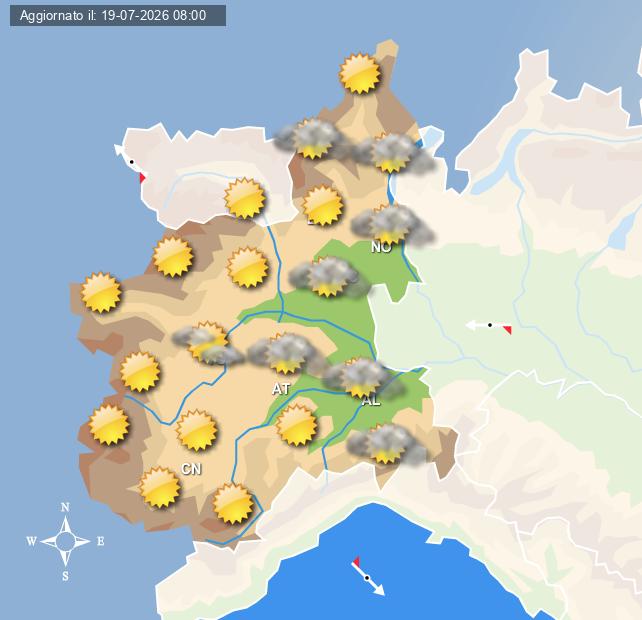This screenshot has width=642, height=620.
Task: Click the southernmost sun icon near the coast
Action: tap(233, 504)
